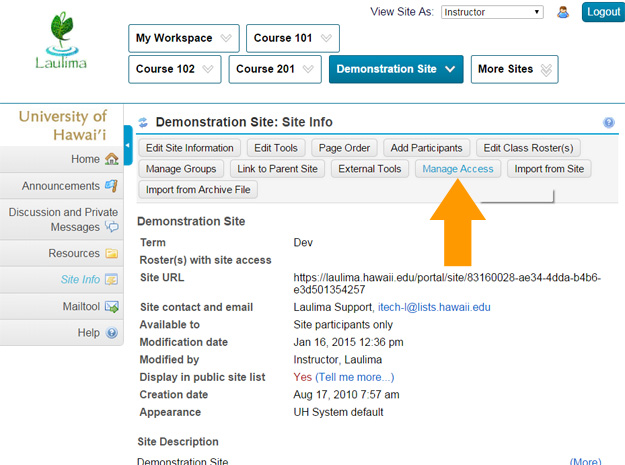Click the Laulima leaf logo
625x465 pixels.
point(61,40)
